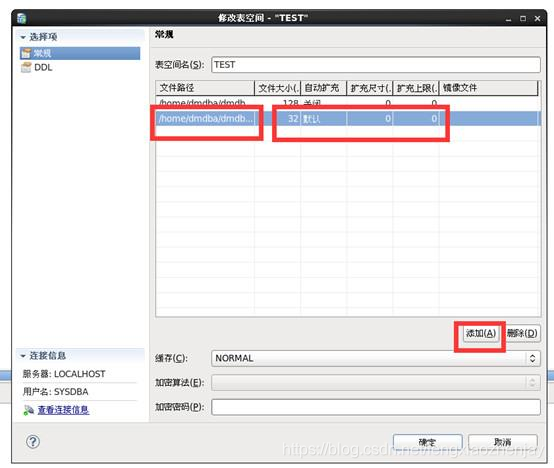The image size is (554, 468).
Task: Collapse the 选择项 section
Action: click(x=23, y=37)
